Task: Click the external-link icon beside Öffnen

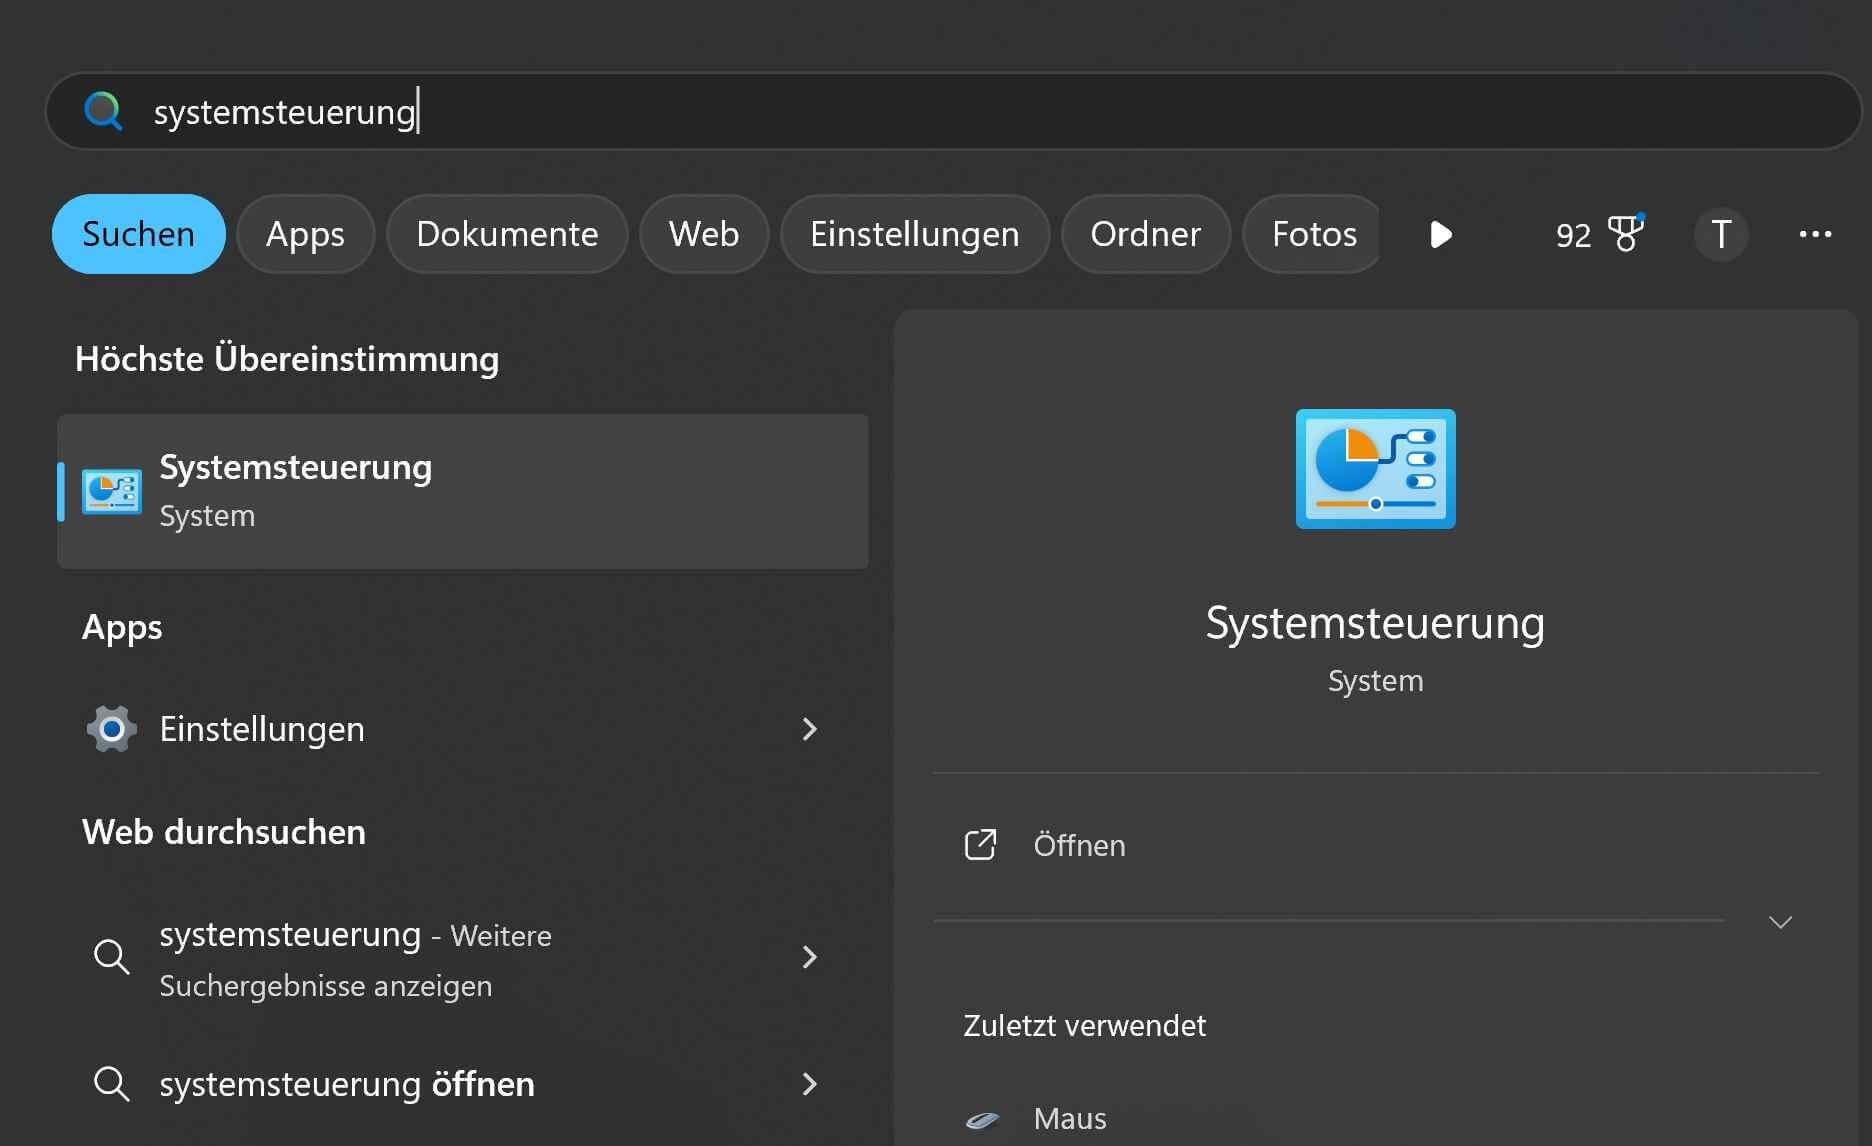Action: [981, 845]
